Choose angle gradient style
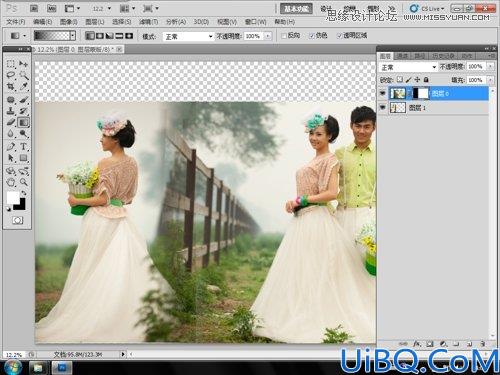This screenshot has height=375, width=500. [x=109, y=36]
